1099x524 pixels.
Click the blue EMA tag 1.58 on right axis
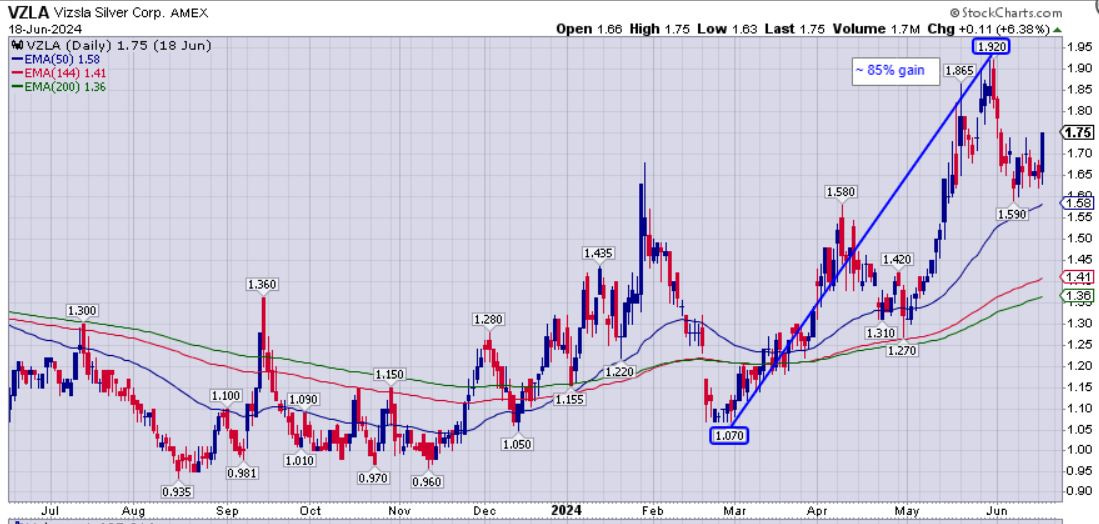coord(1079,203)
